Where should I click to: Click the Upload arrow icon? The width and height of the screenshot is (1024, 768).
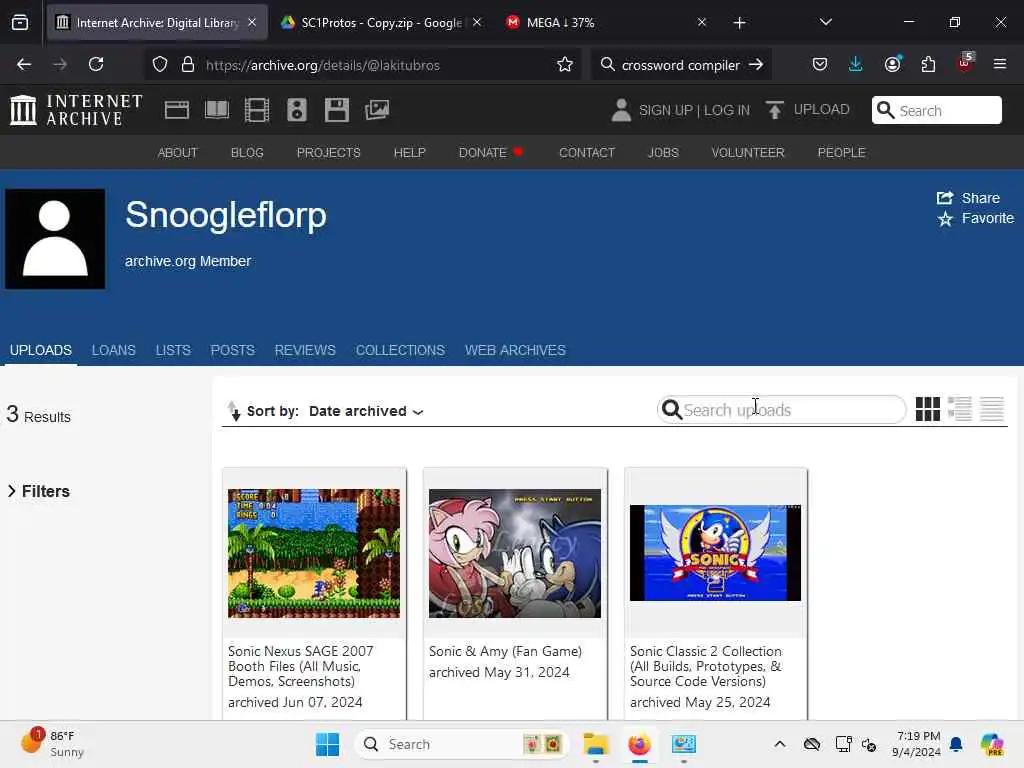[775, 110]
